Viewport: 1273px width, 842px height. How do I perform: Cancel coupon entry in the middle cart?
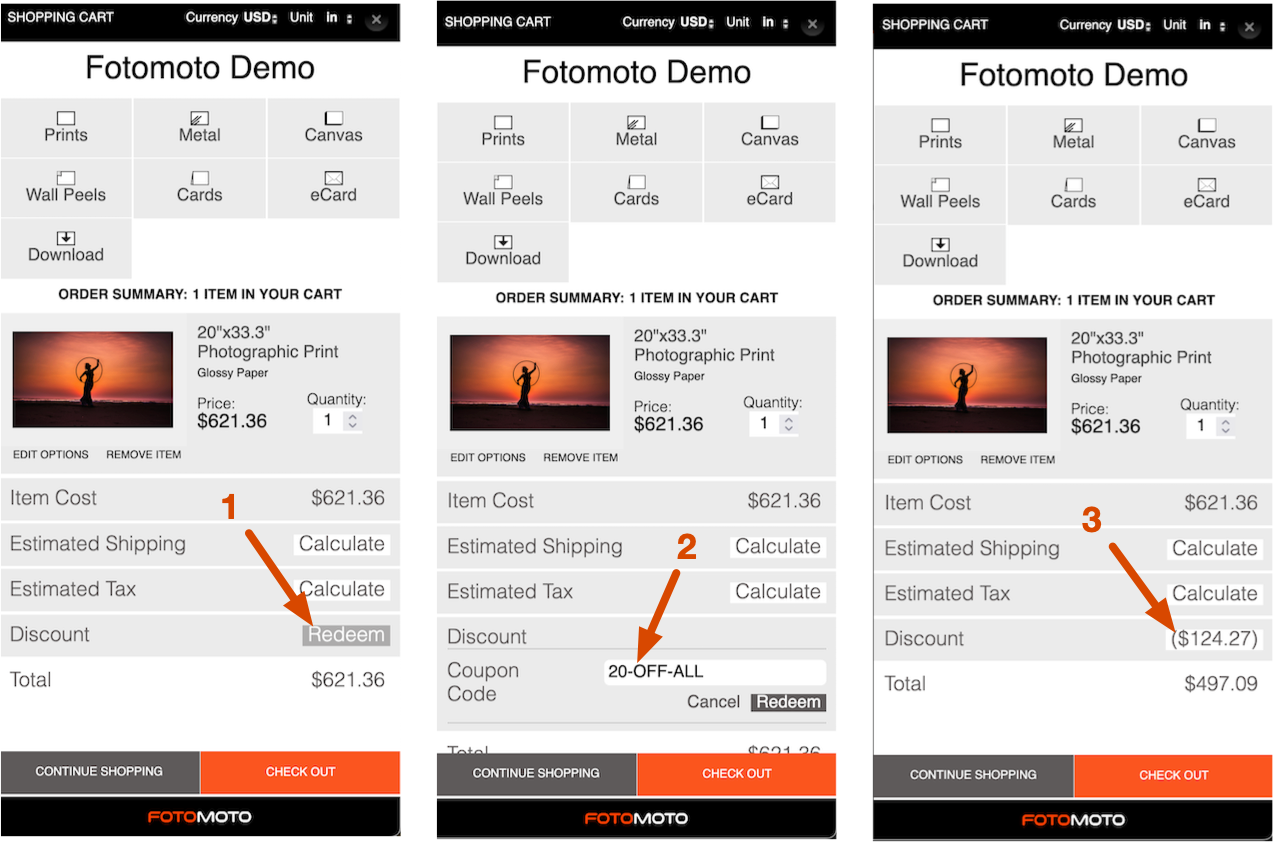(x=714, y=702)
